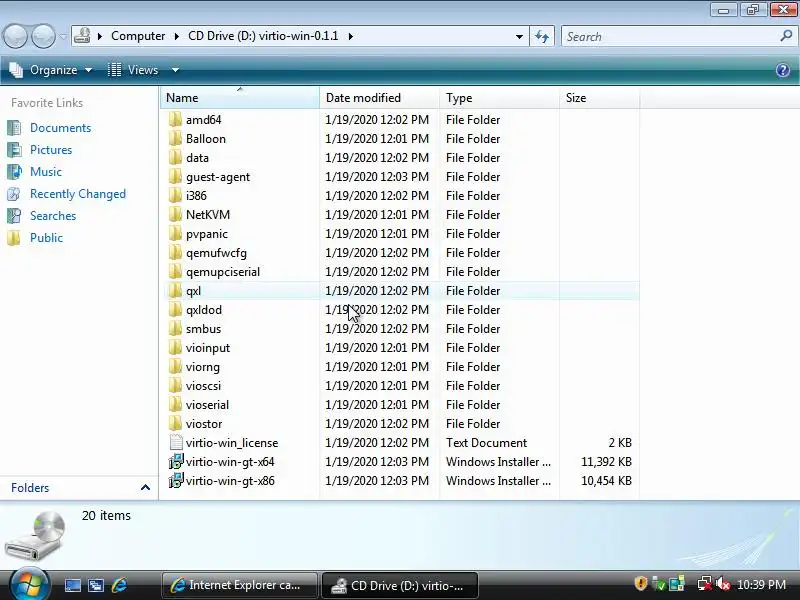Image resolution: width=800 pixels, height=600 pixels.
Task: Click the 11,392 KB size value
Action: pyautogui.click(x=606, y=462)
